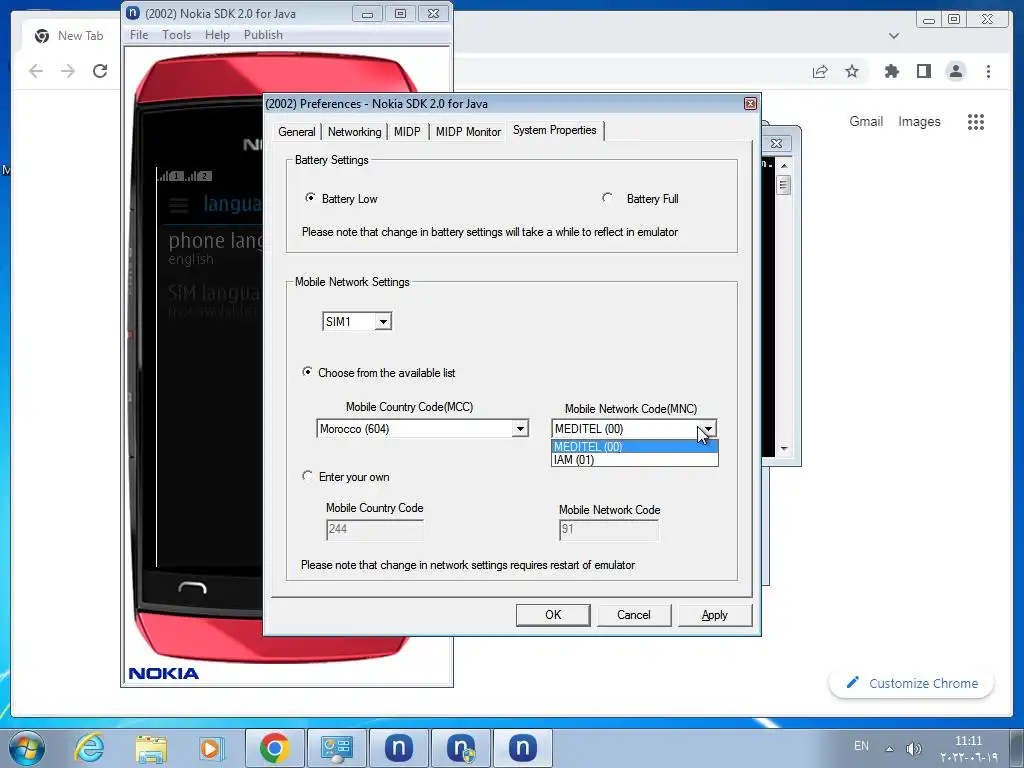Click scroll up arrow in console window

784,166
